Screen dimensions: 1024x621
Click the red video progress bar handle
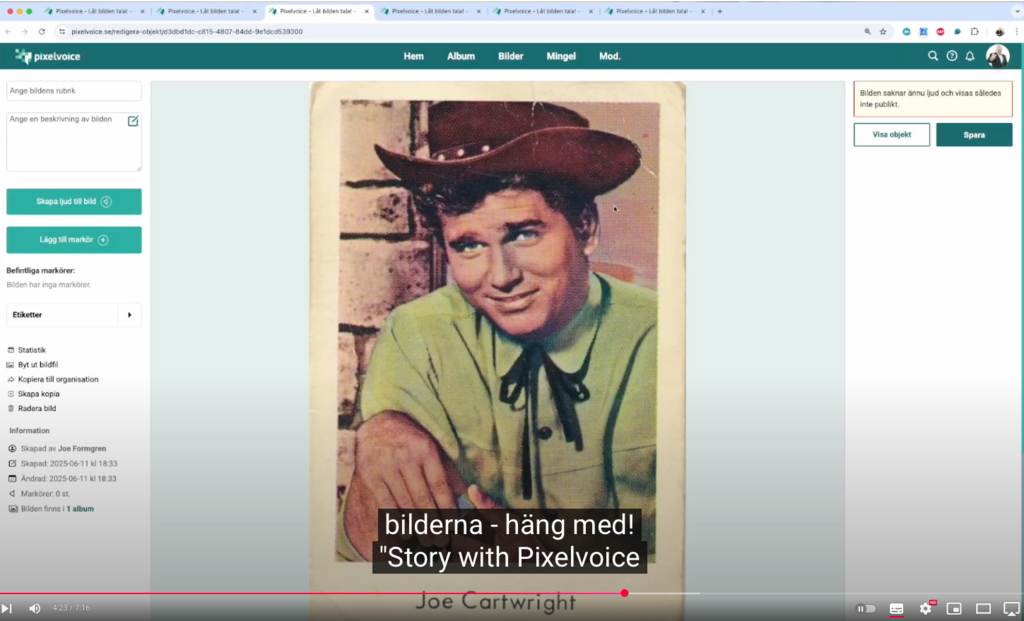(624, 593)
